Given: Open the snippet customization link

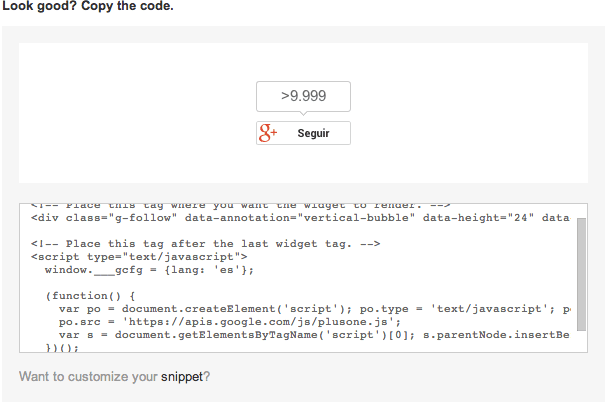Looking at the screenshot, I should click(x=181, y=377).
